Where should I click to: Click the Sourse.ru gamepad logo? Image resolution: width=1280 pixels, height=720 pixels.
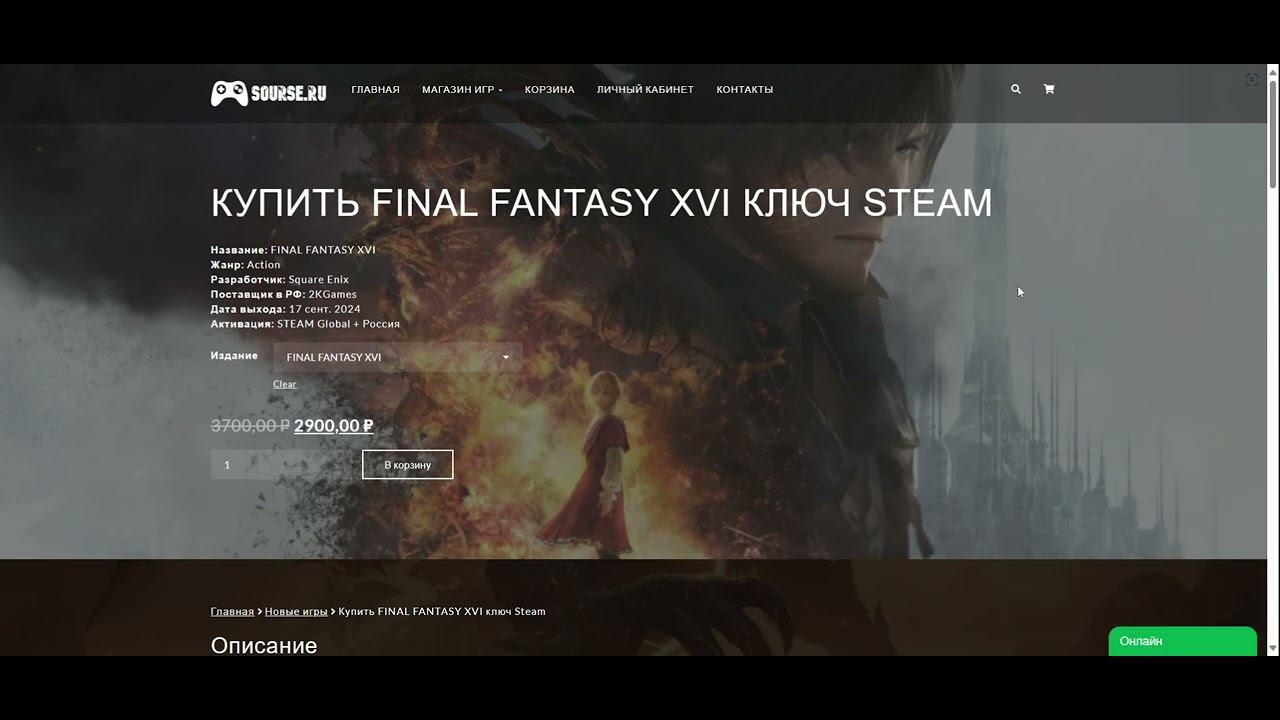(x=268, y=92)
